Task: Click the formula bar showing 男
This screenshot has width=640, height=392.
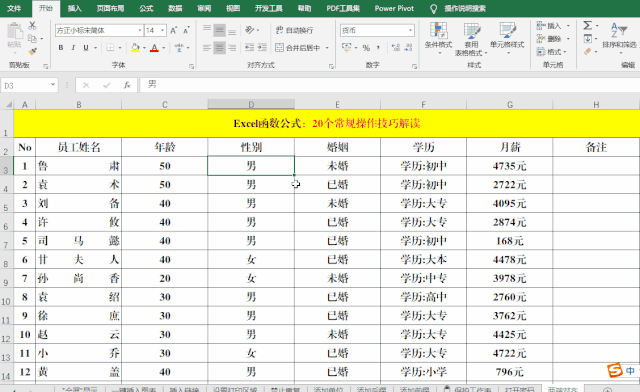Action: pyautogui.click(x=390, y=85)
